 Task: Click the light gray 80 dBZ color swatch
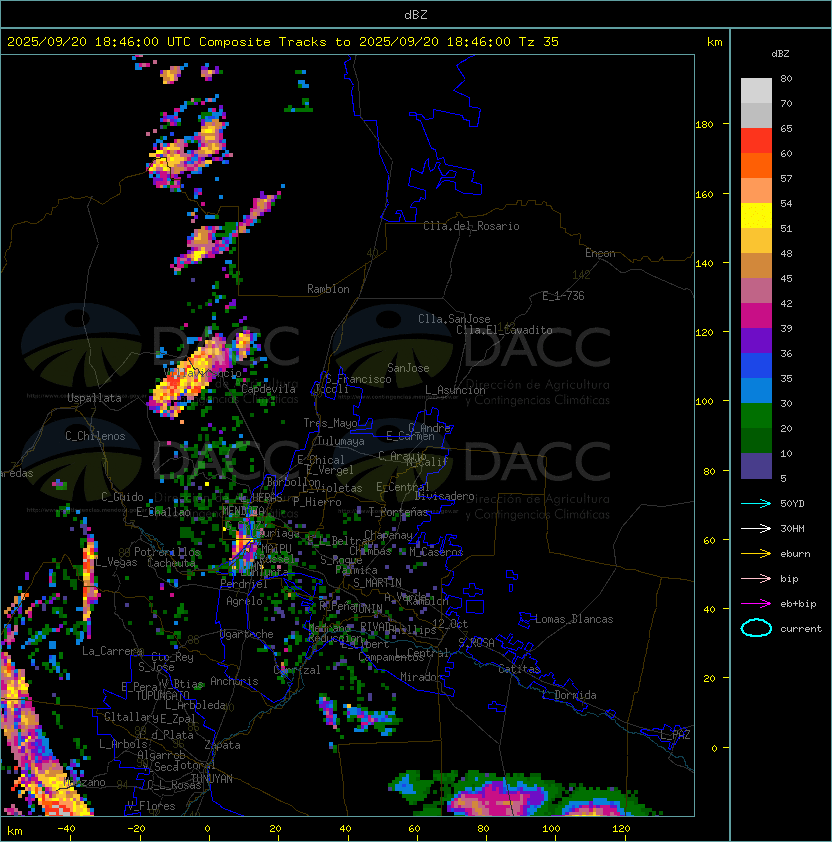(756, 91)
